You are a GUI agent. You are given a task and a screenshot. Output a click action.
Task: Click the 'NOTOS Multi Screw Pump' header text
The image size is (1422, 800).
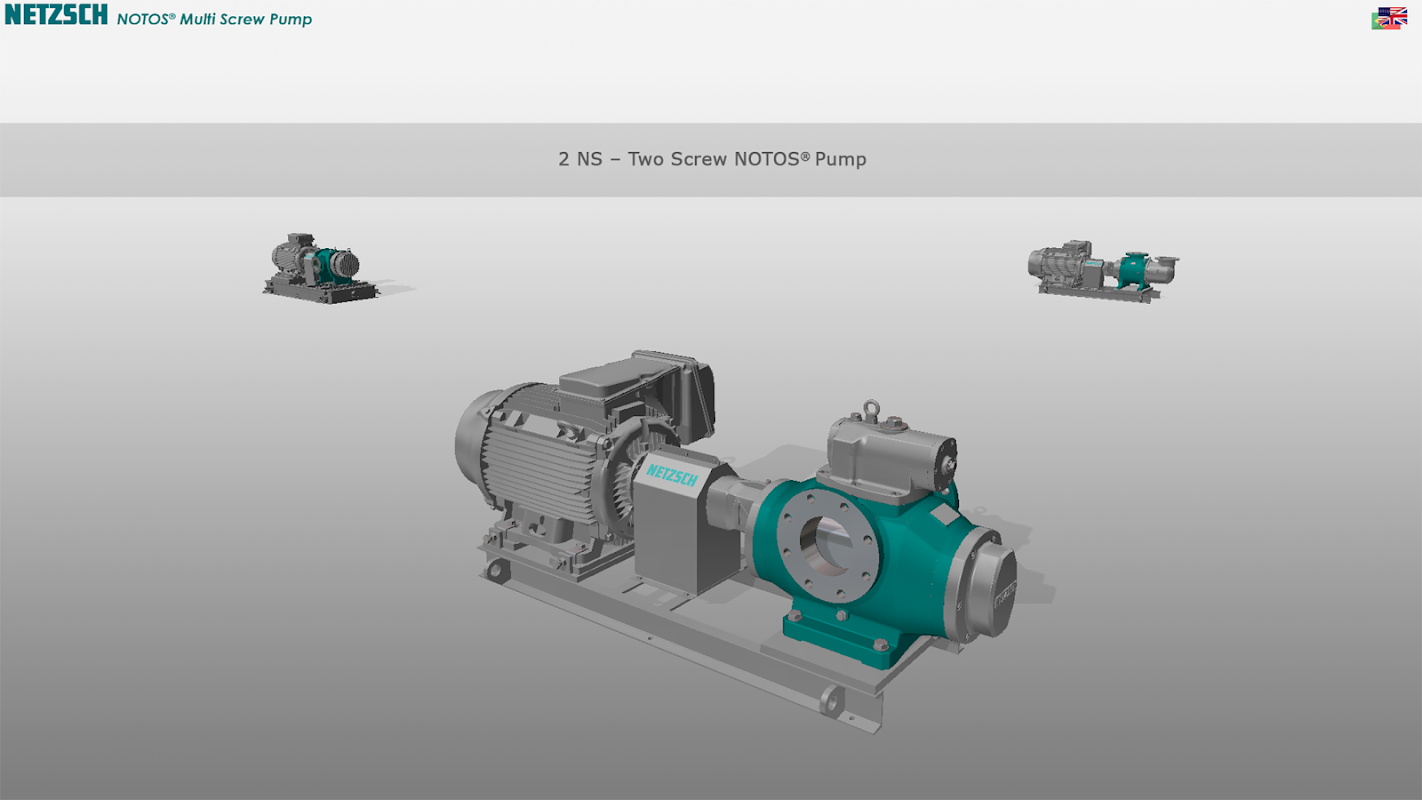point(214,19)
